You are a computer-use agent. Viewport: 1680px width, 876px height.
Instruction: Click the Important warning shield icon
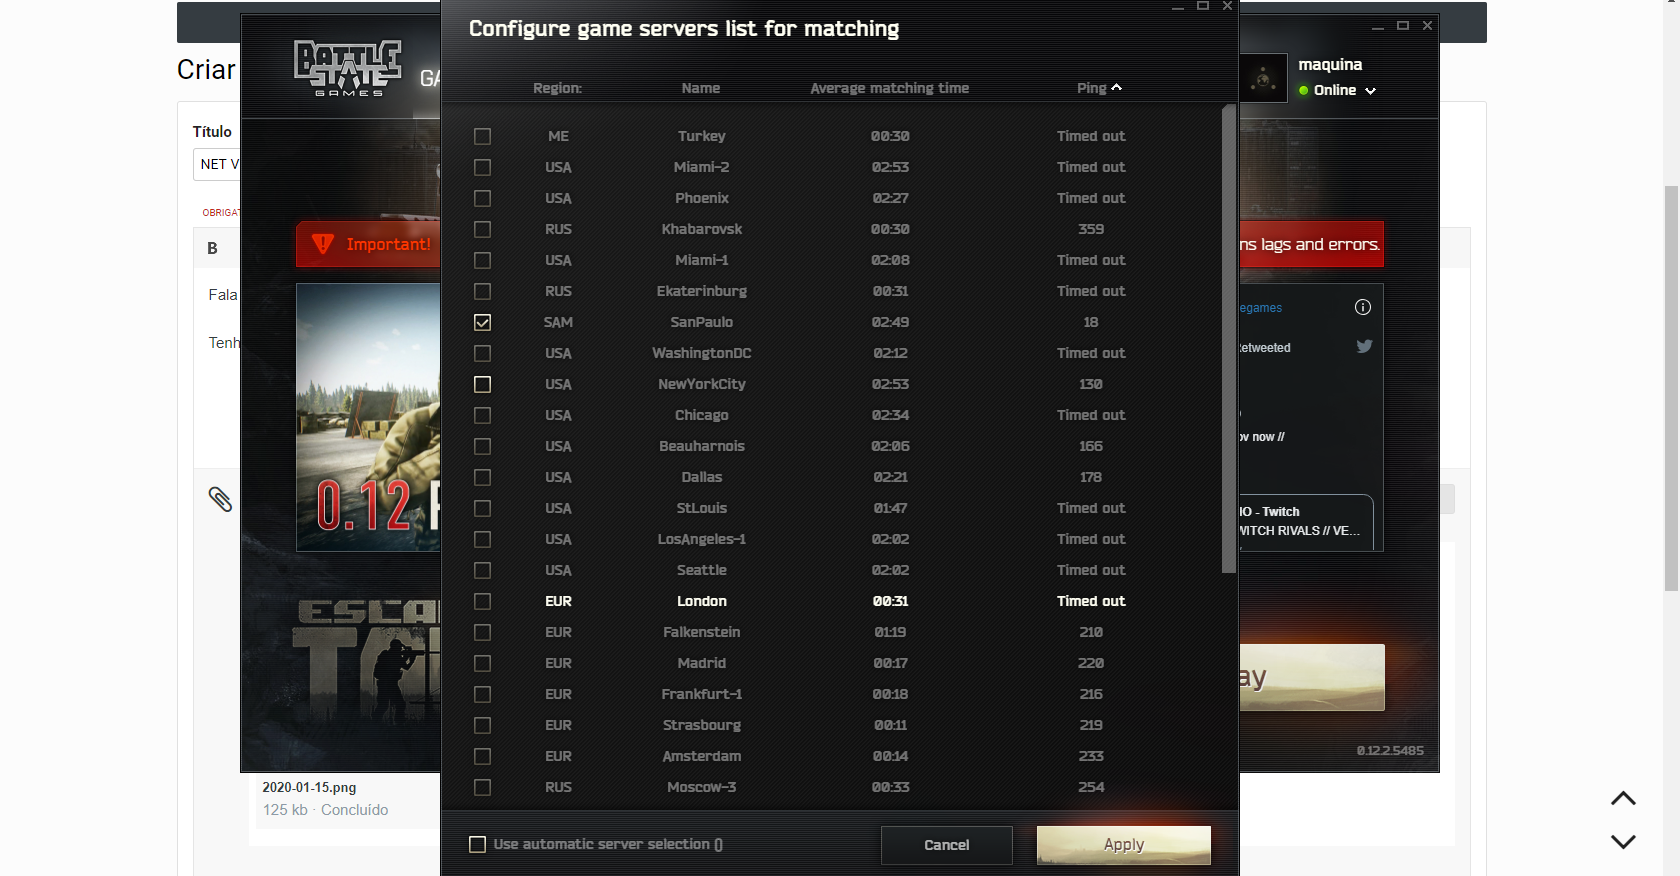tap(323, 244)
